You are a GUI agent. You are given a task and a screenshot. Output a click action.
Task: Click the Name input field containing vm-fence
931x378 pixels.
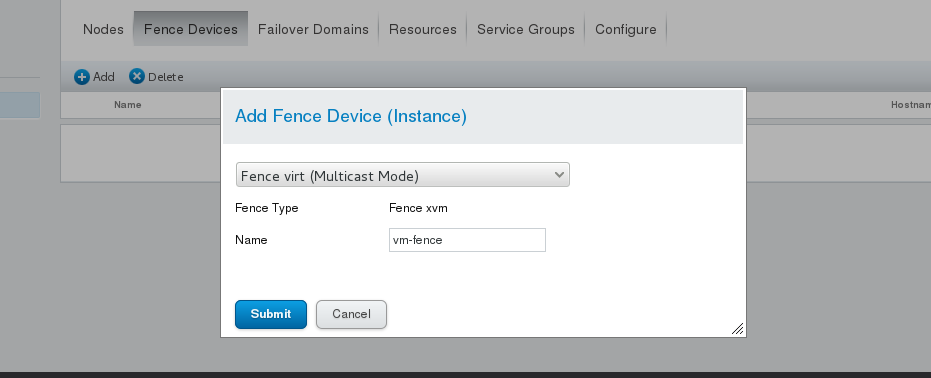click(467, 240)
